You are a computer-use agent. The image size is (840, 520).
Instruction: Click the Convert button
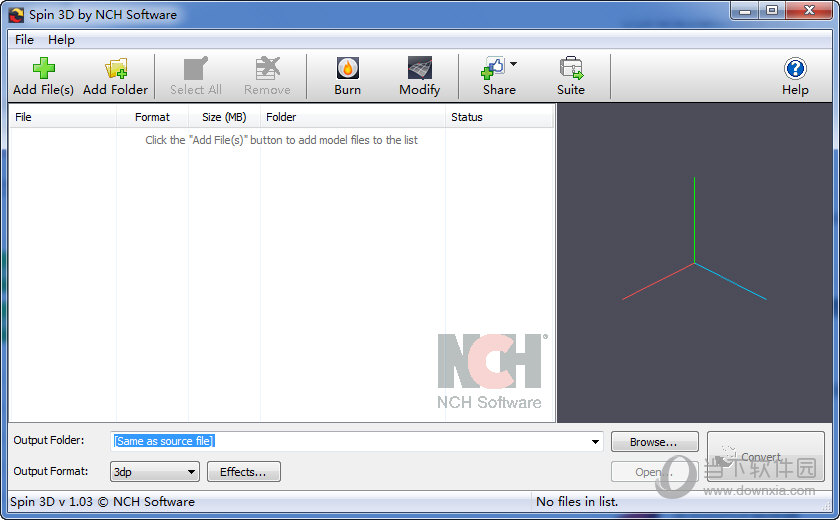tap(765, 457)
